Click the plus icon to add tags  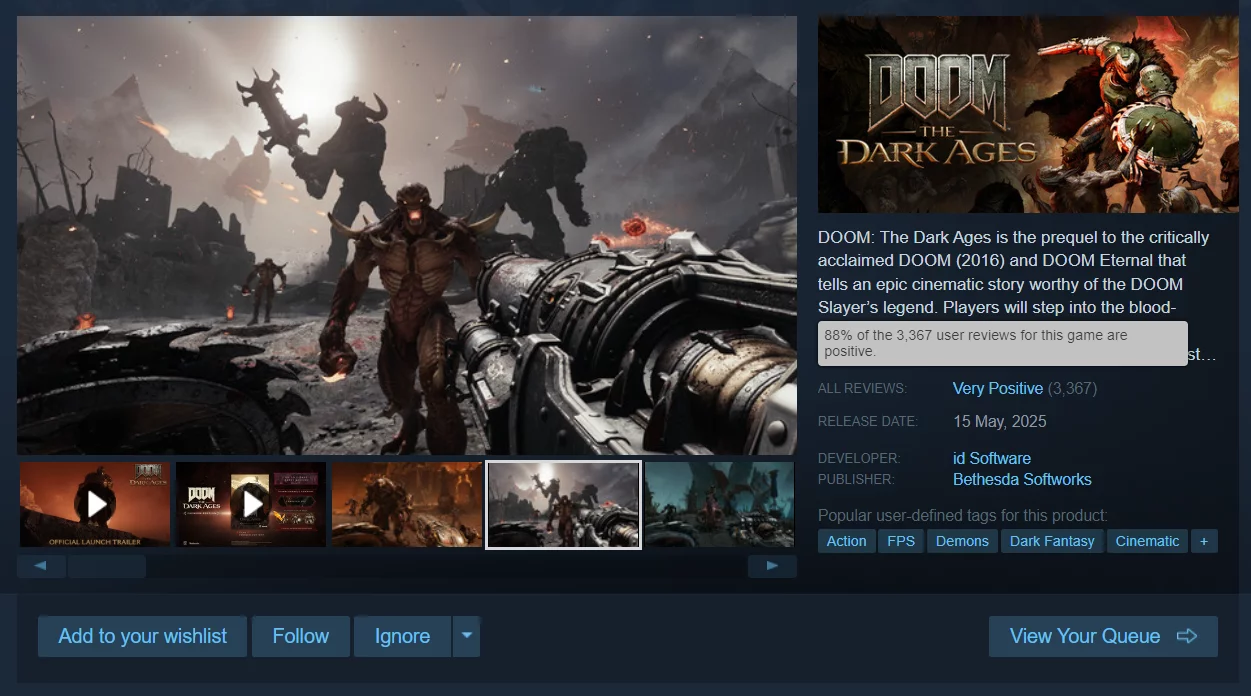click(x=1204, y=541)
